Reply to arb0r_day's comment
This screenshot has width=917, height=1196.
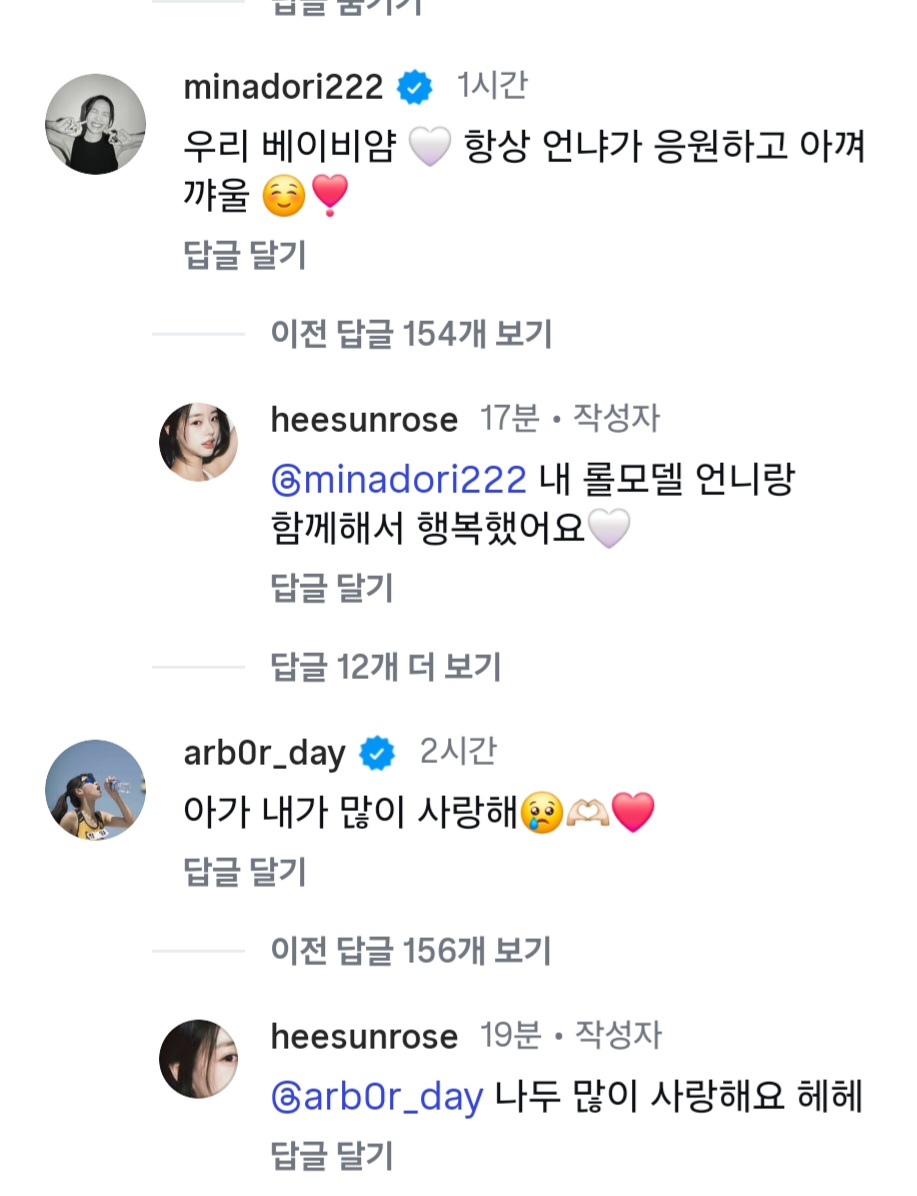coord(245,872)
